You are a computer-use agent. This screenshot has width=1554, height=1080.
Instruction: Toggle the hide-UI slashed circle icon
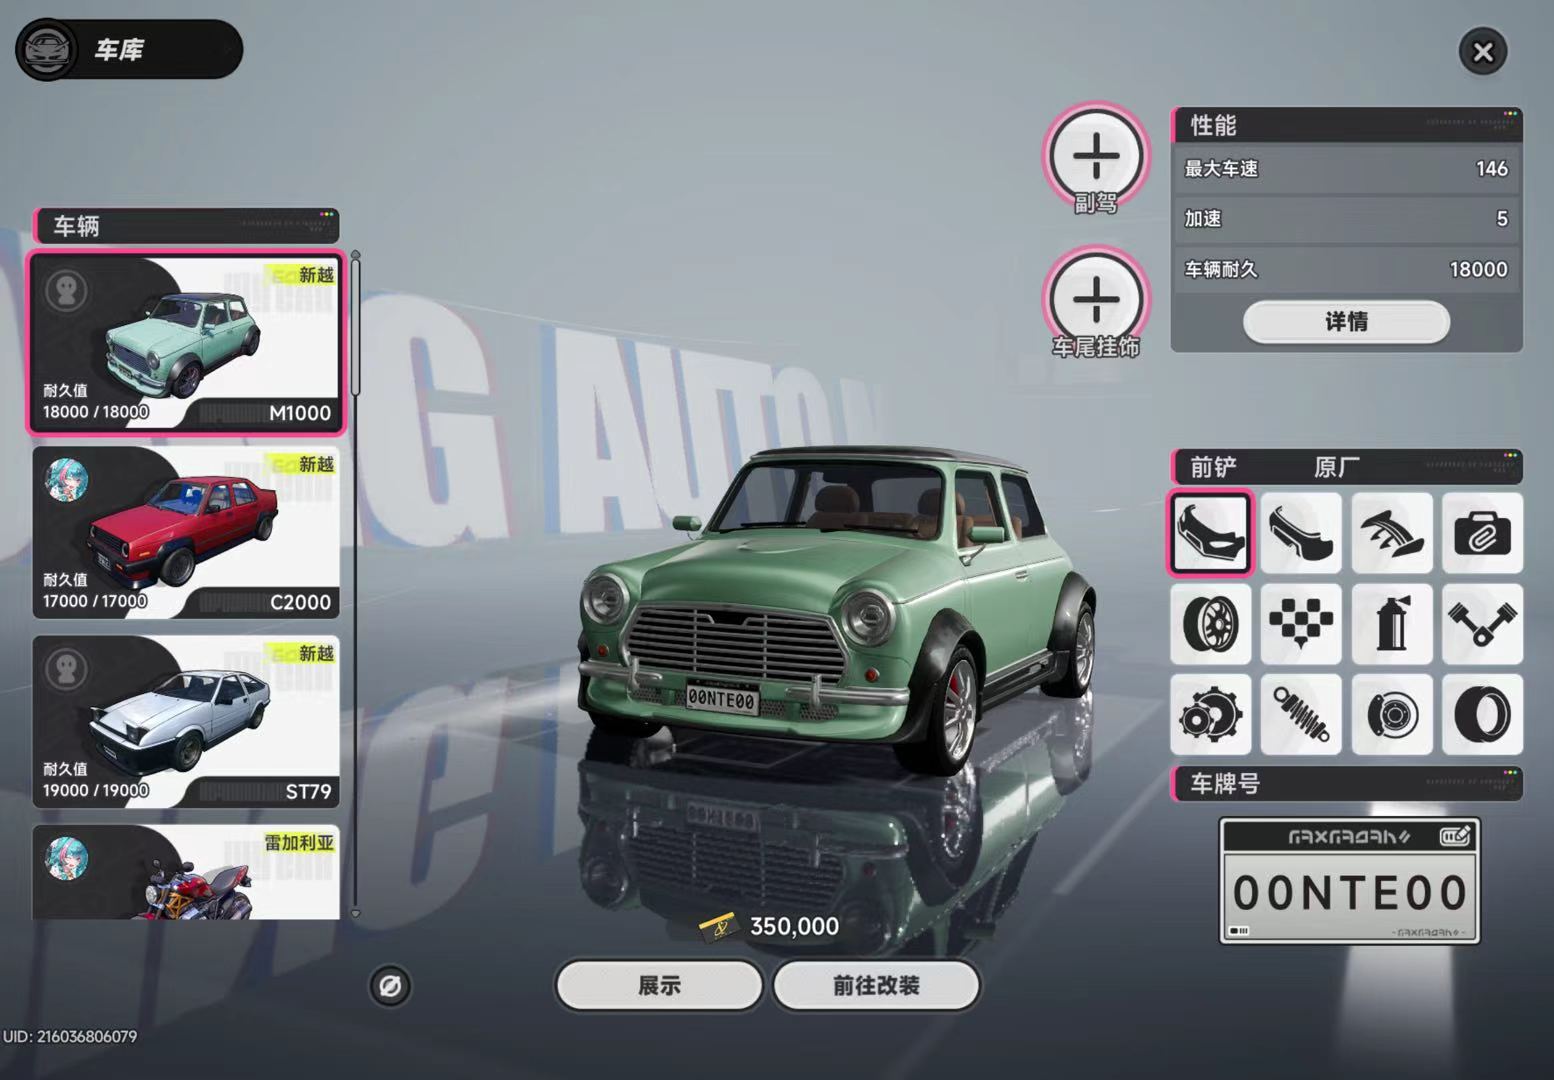click(390, 986)
